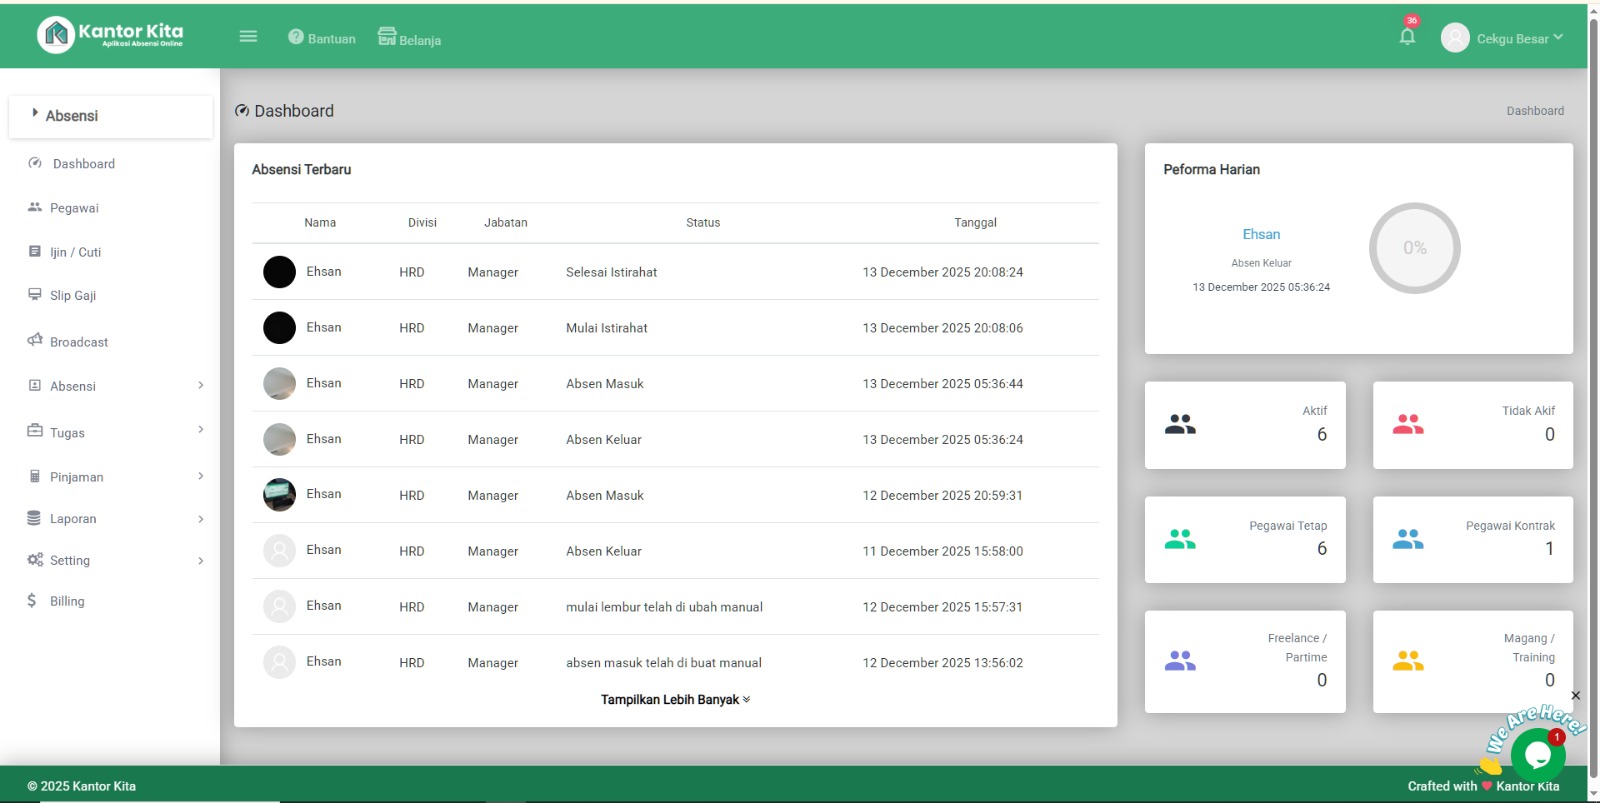The image size is (1600, 803).
Task: Click the Dashboard page title icon
Action: coord(241,111)
